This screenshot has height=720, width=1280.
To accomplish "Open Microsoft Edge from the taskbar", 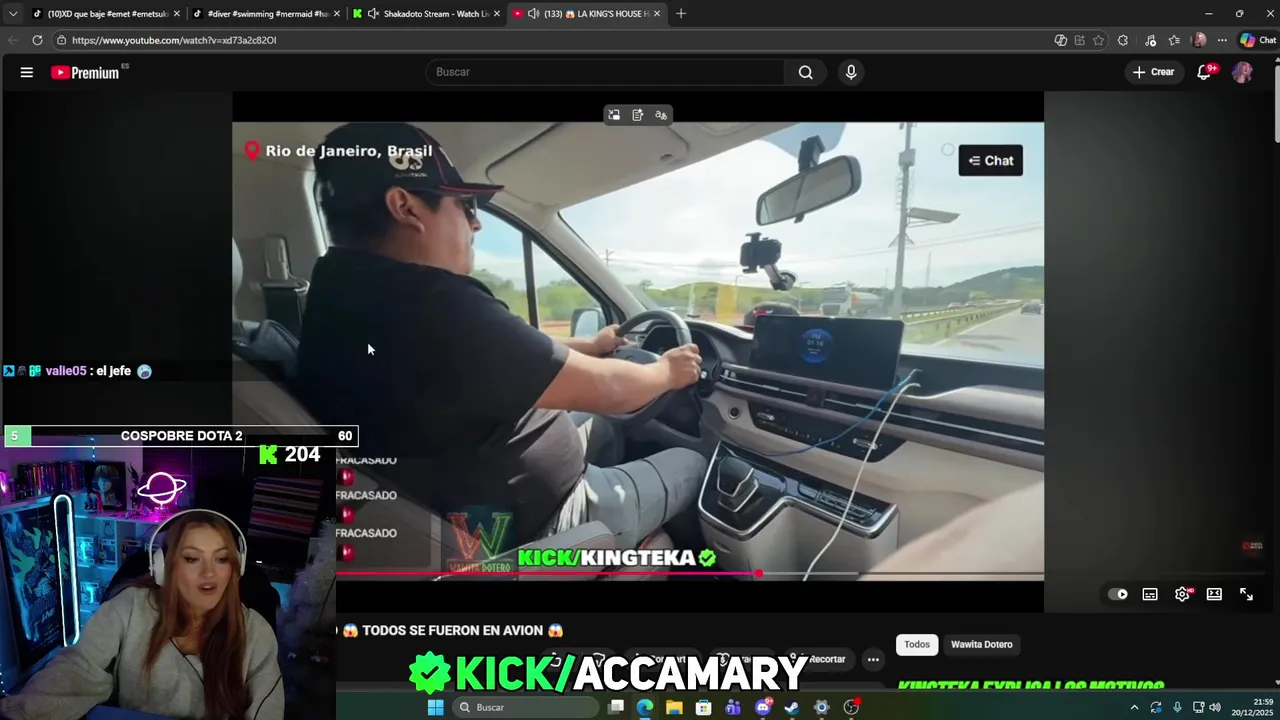I will (645, 707).
